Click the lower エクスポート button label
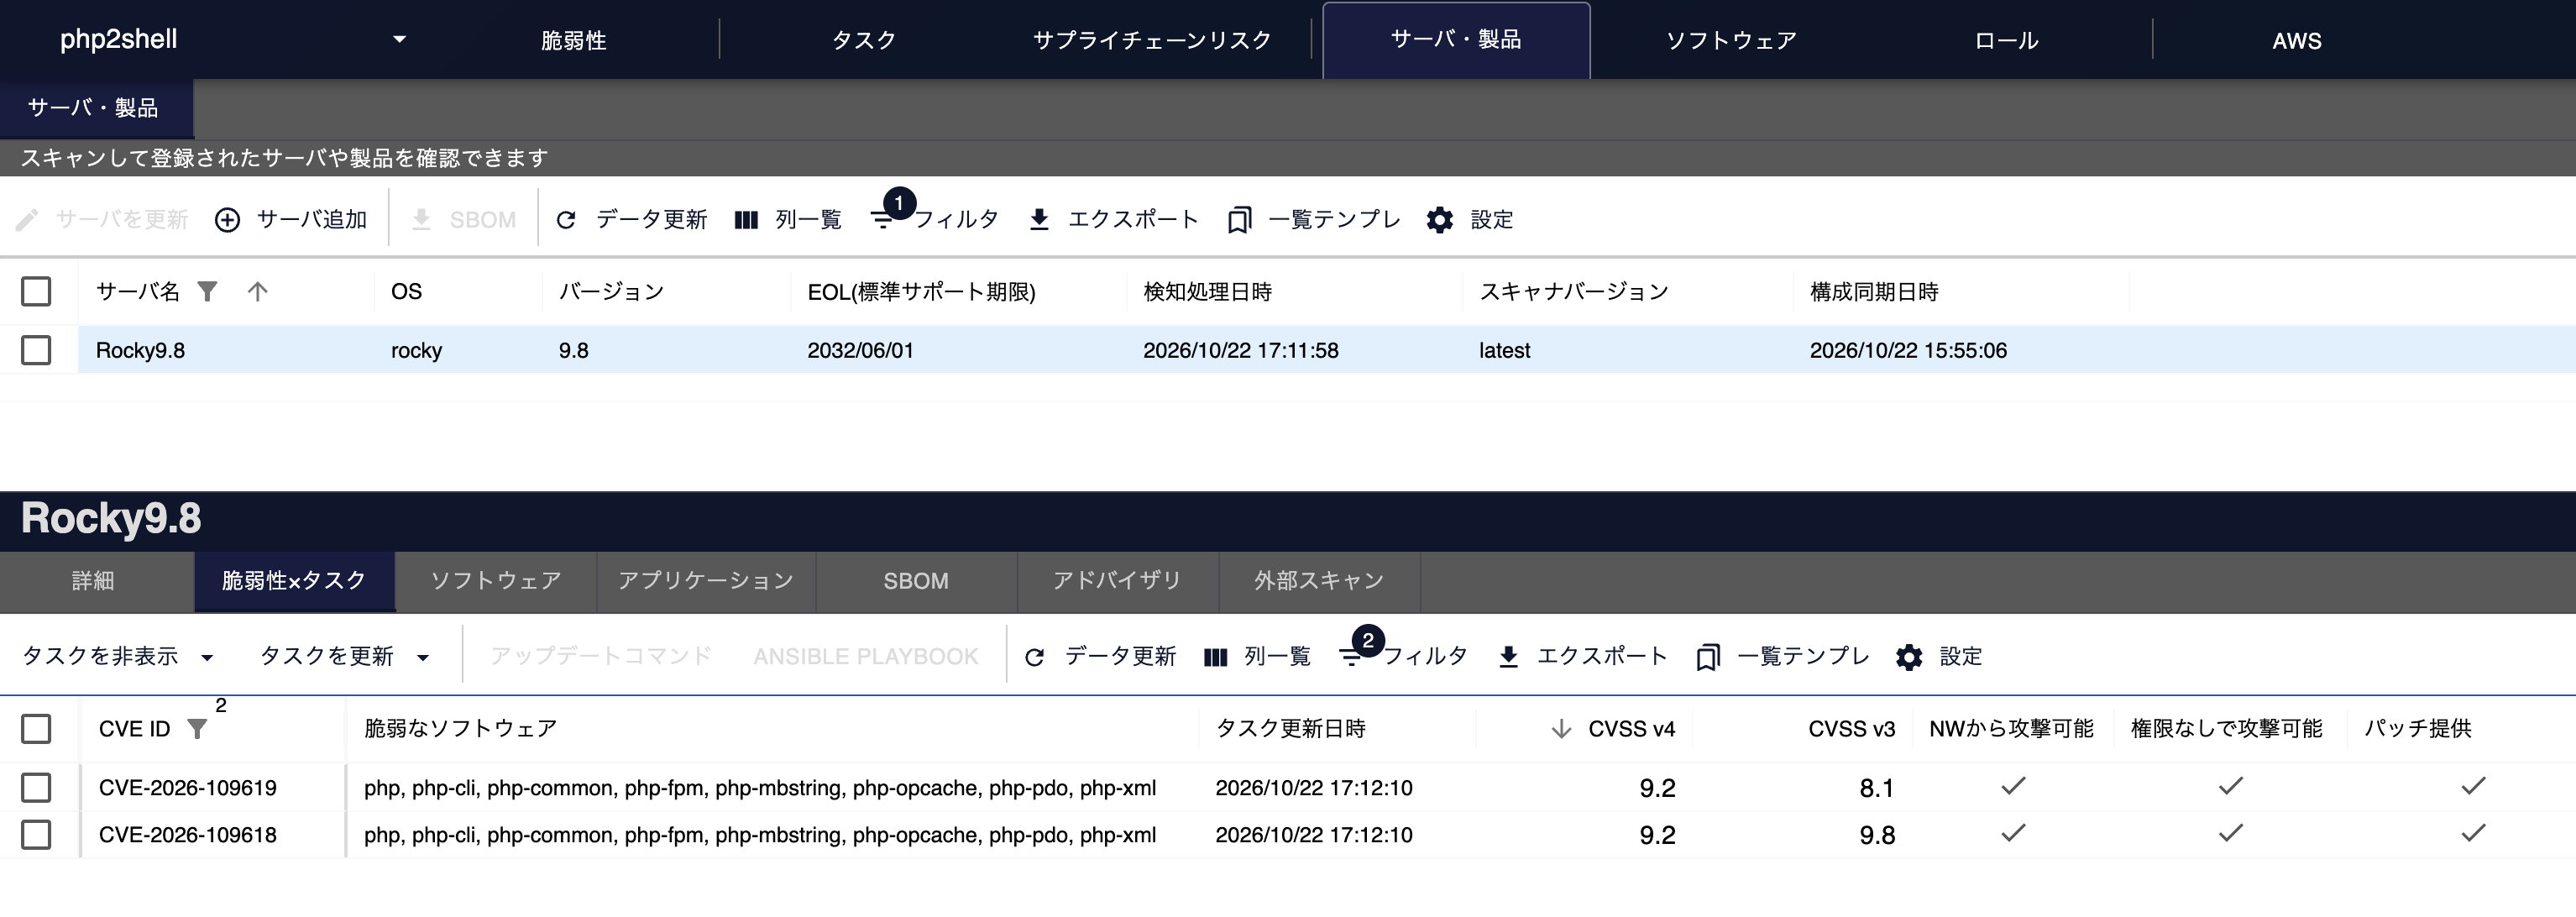 [1602, 657]
